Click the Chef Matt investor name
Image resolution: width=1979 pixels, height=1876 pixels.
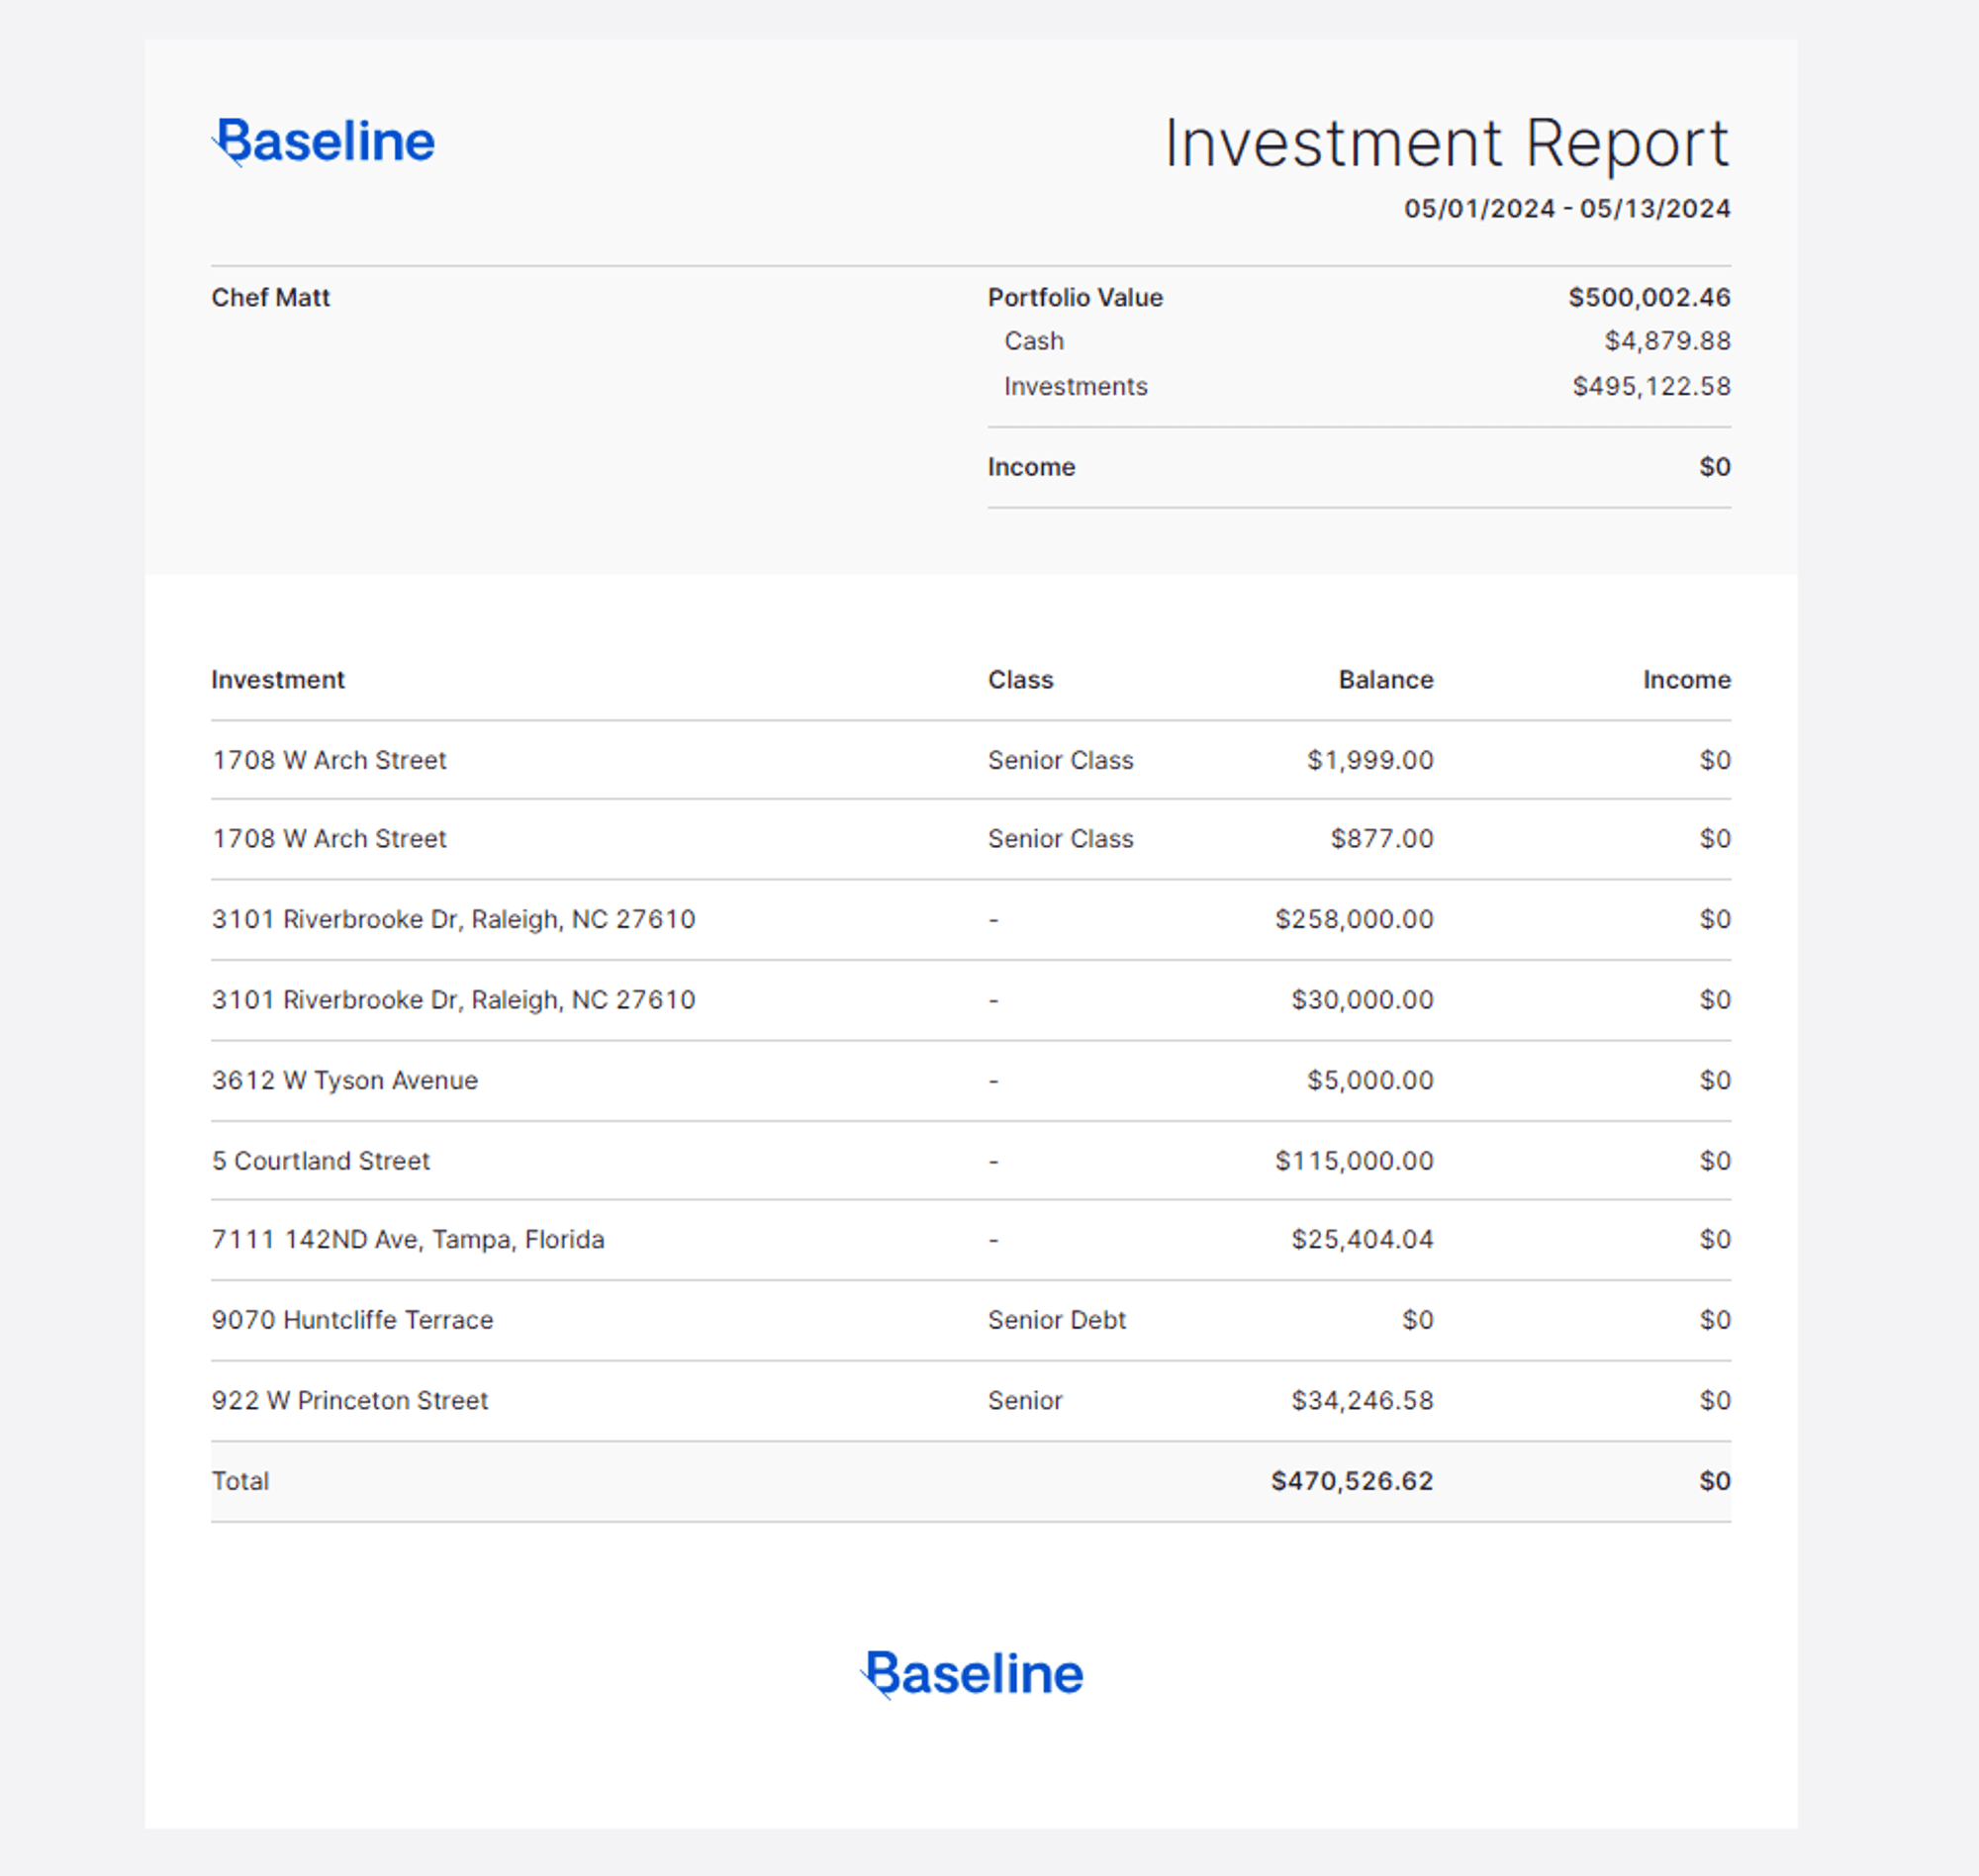[x=270, y=297]
